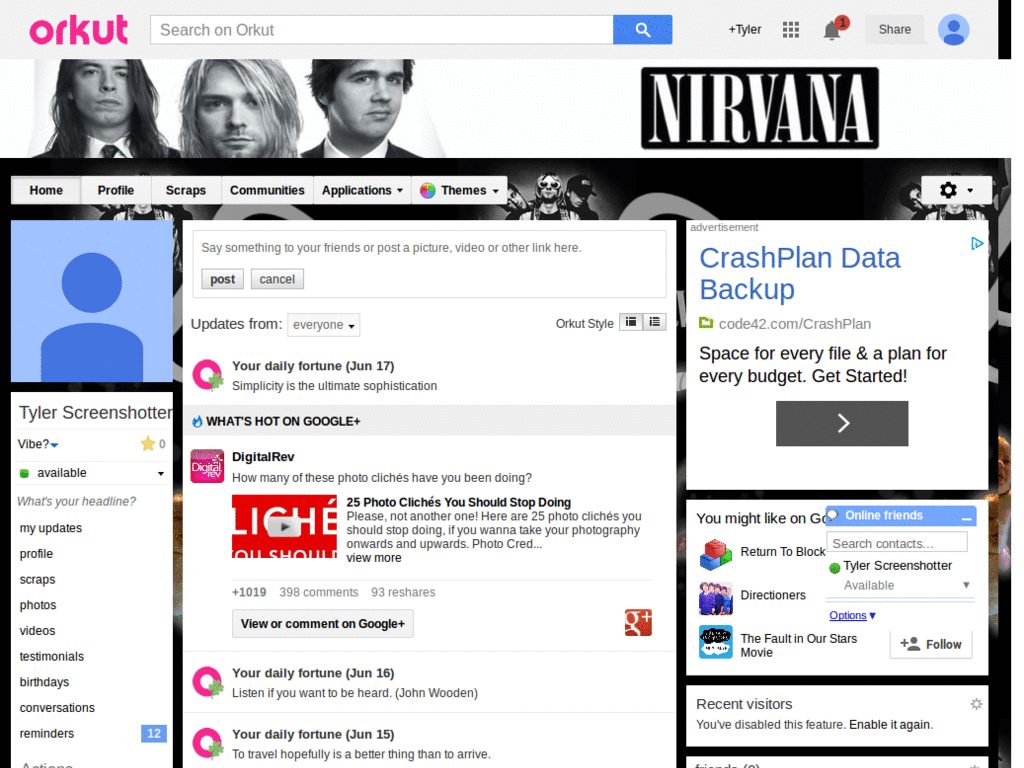This screenshot has height=768, width=1024.
Task: Click What's your headline? field
Action: (x=76, y=502)
